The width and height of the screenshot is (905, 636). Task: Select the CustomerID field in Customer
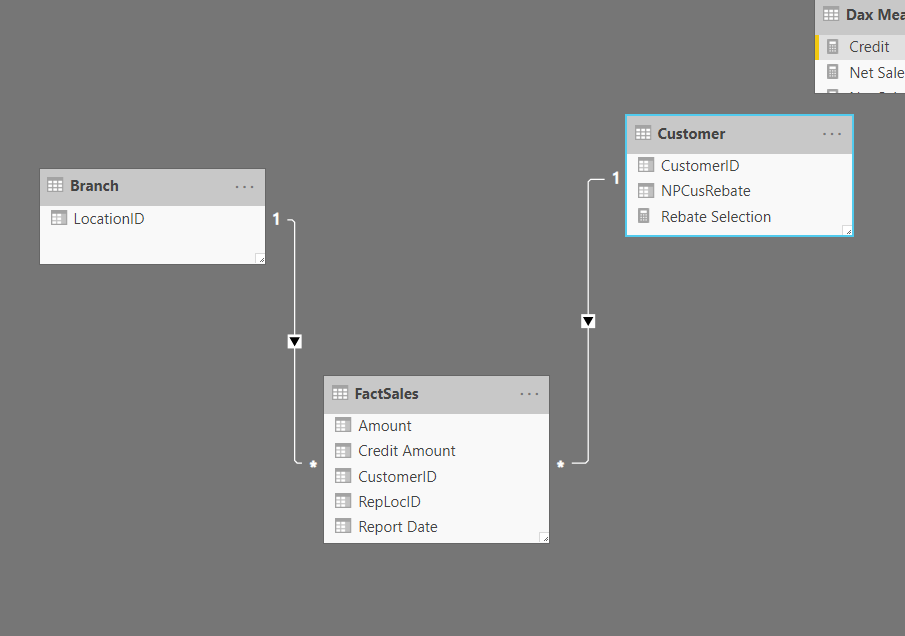pyautogui.click(x=739, y=166)
